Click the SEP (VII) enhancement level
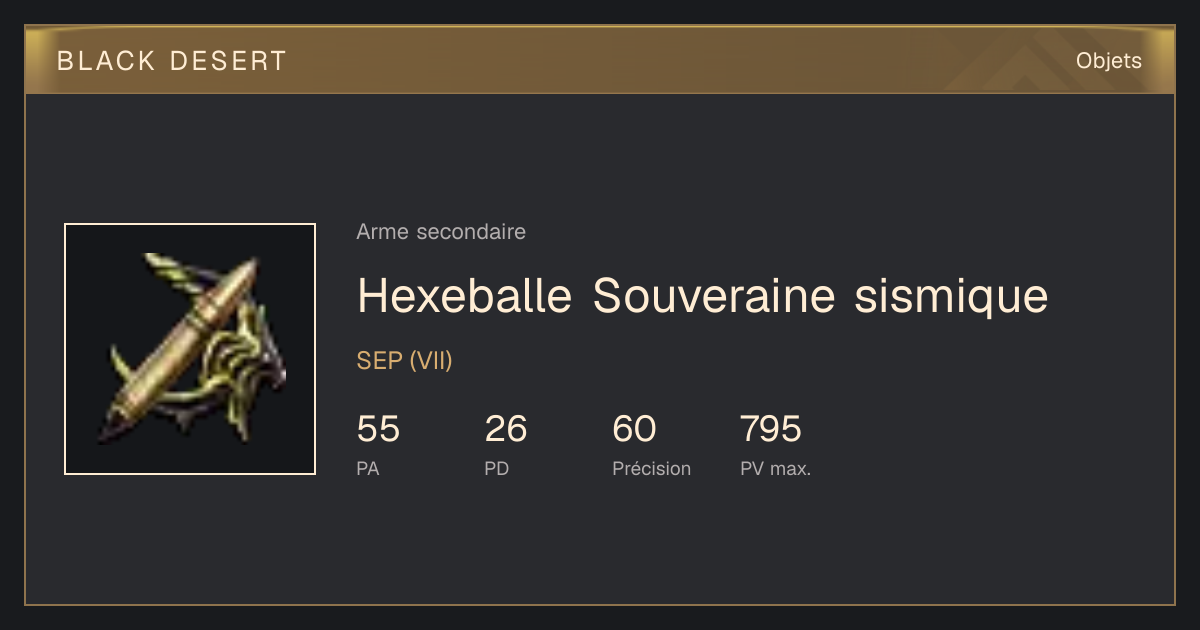The height and width of the screenshot is (630, 1200). [405, 361]
